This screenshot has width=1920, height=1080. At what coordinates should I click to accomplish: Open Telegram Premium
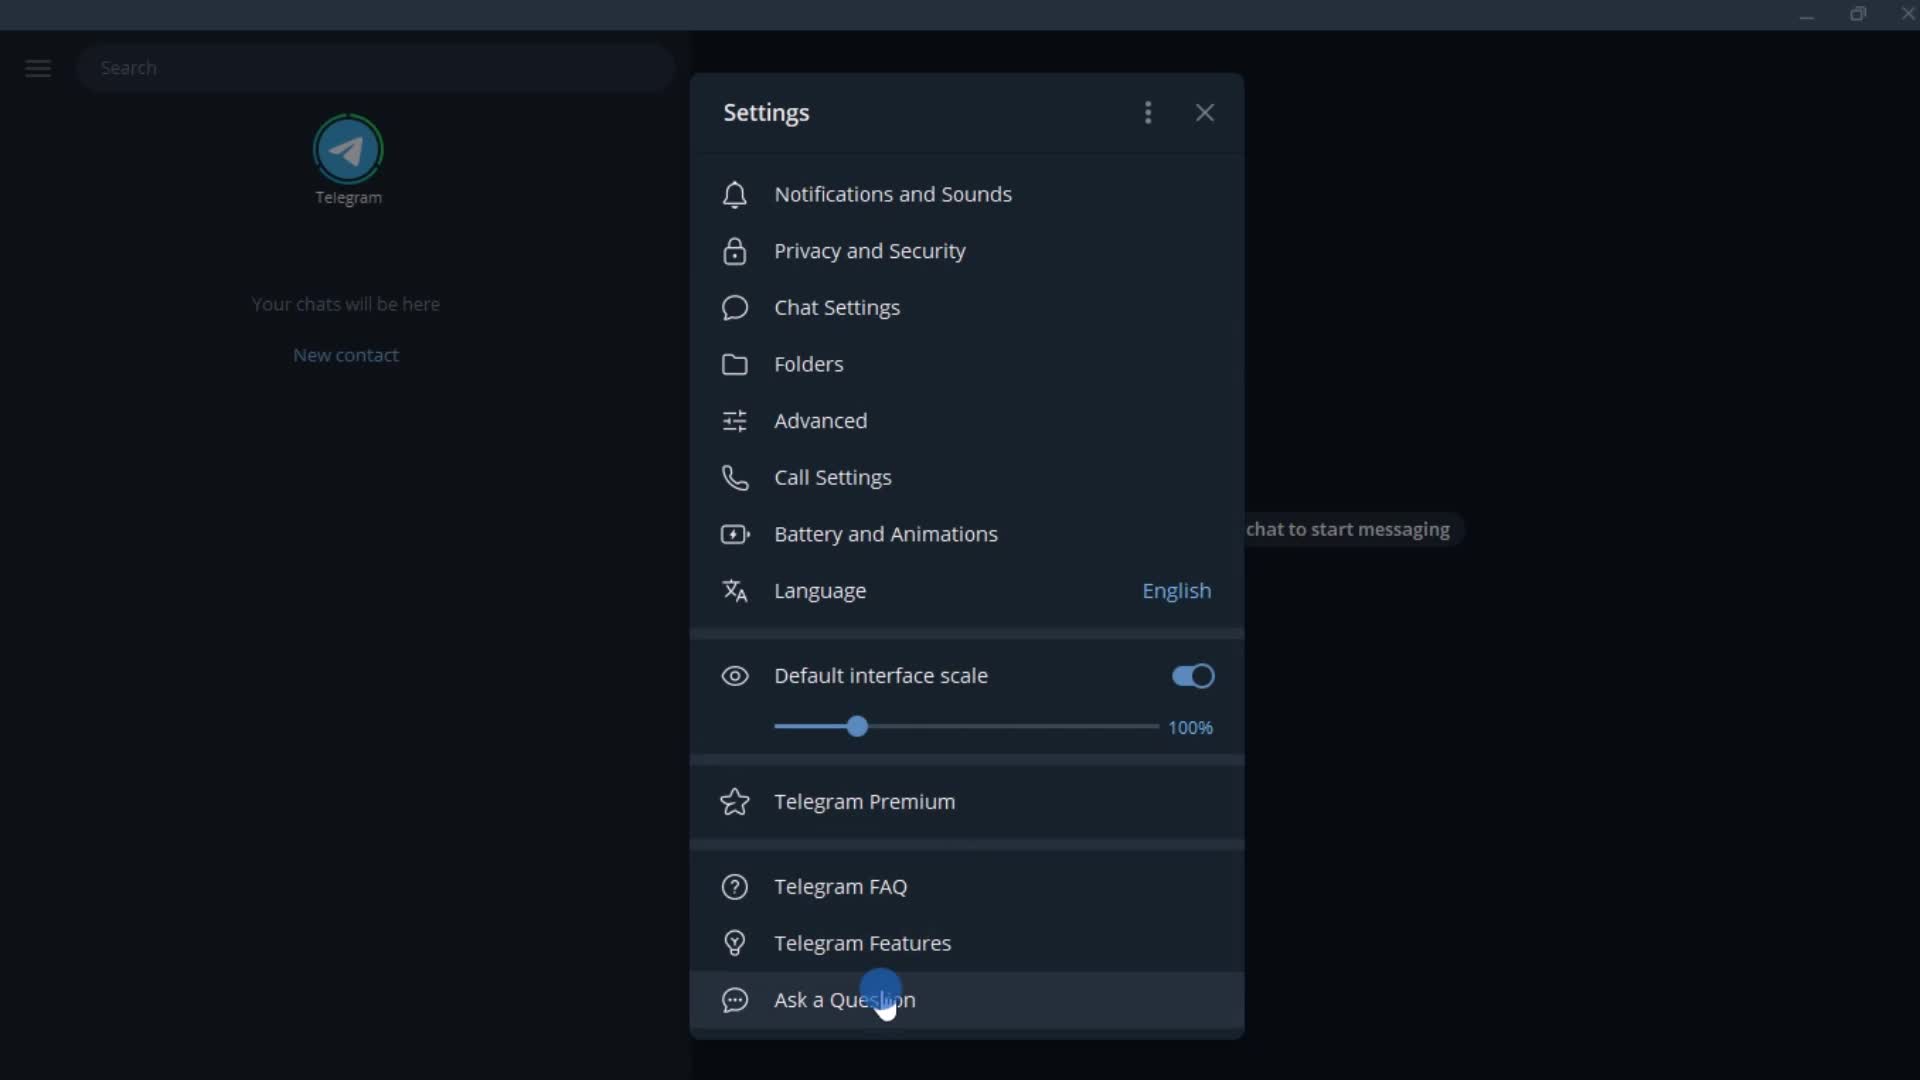click(967, 802)
